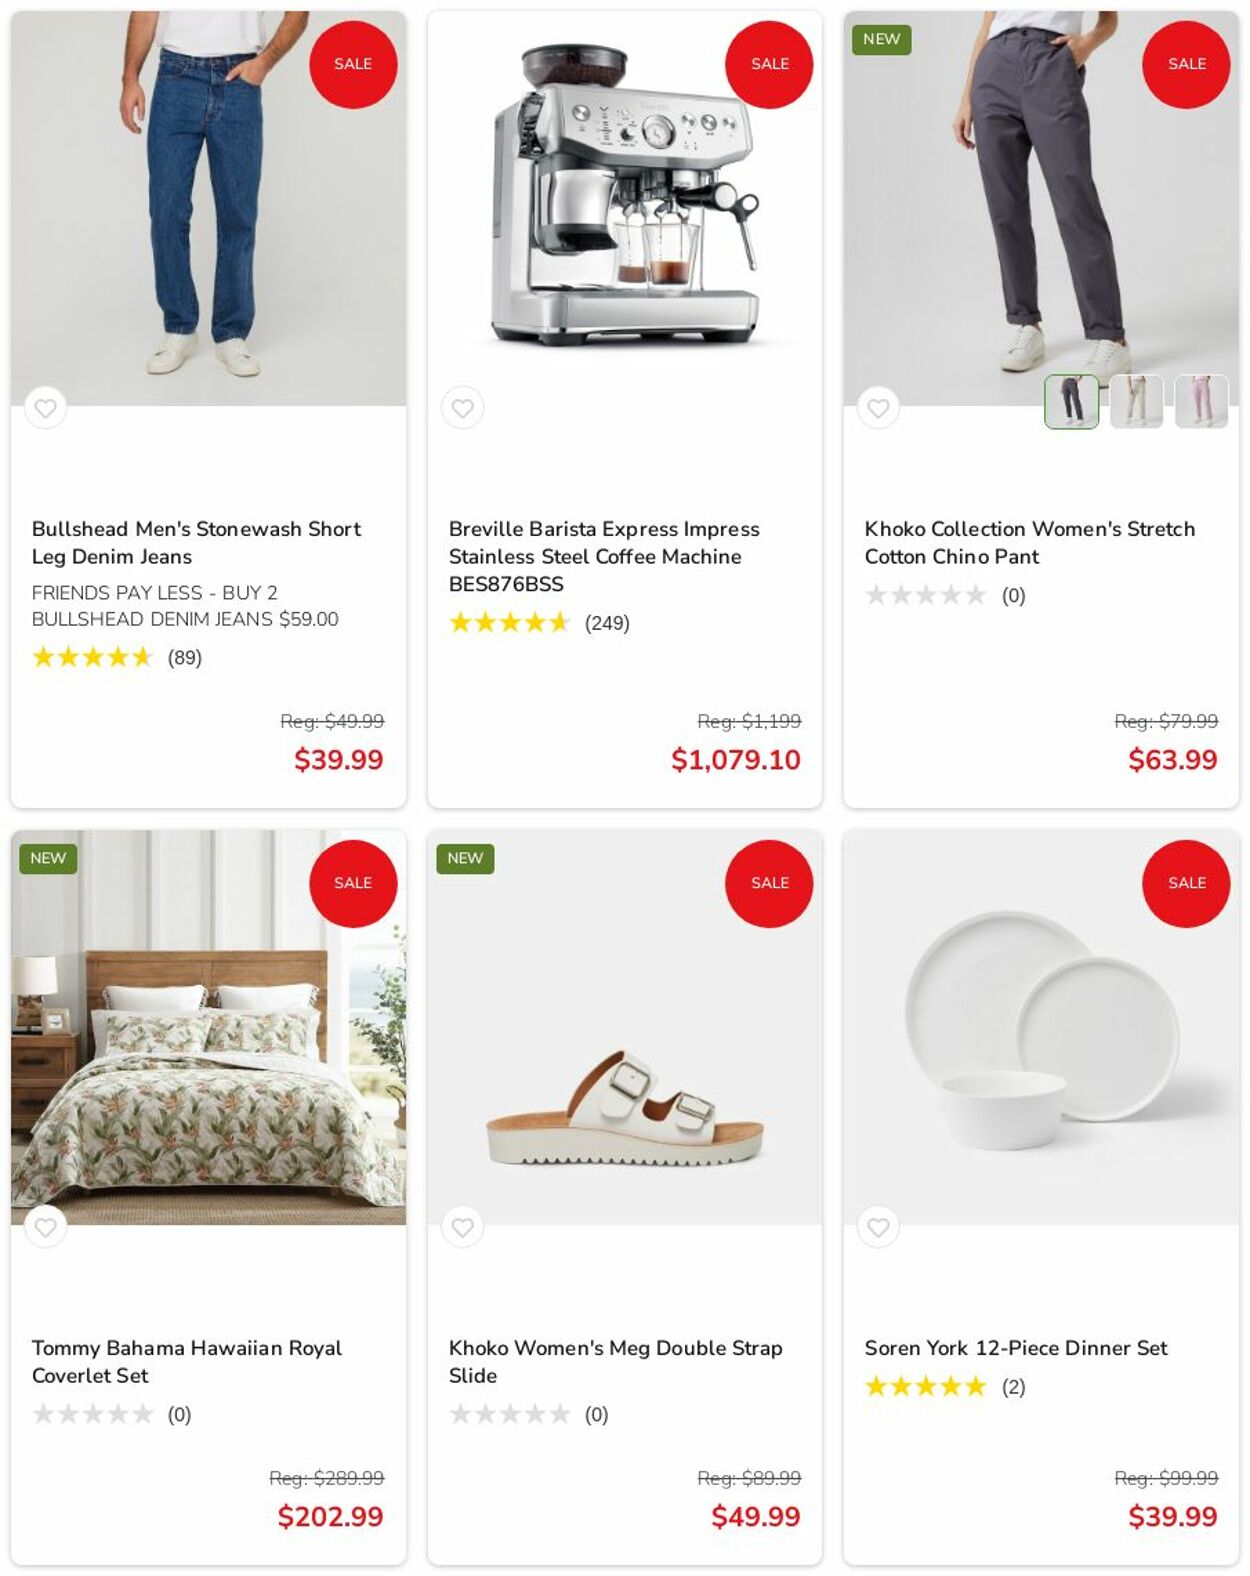Click the Khoko Women's Meg Double Strap Slide title
The image size is (1250, 1576).
pos(614,1361)
